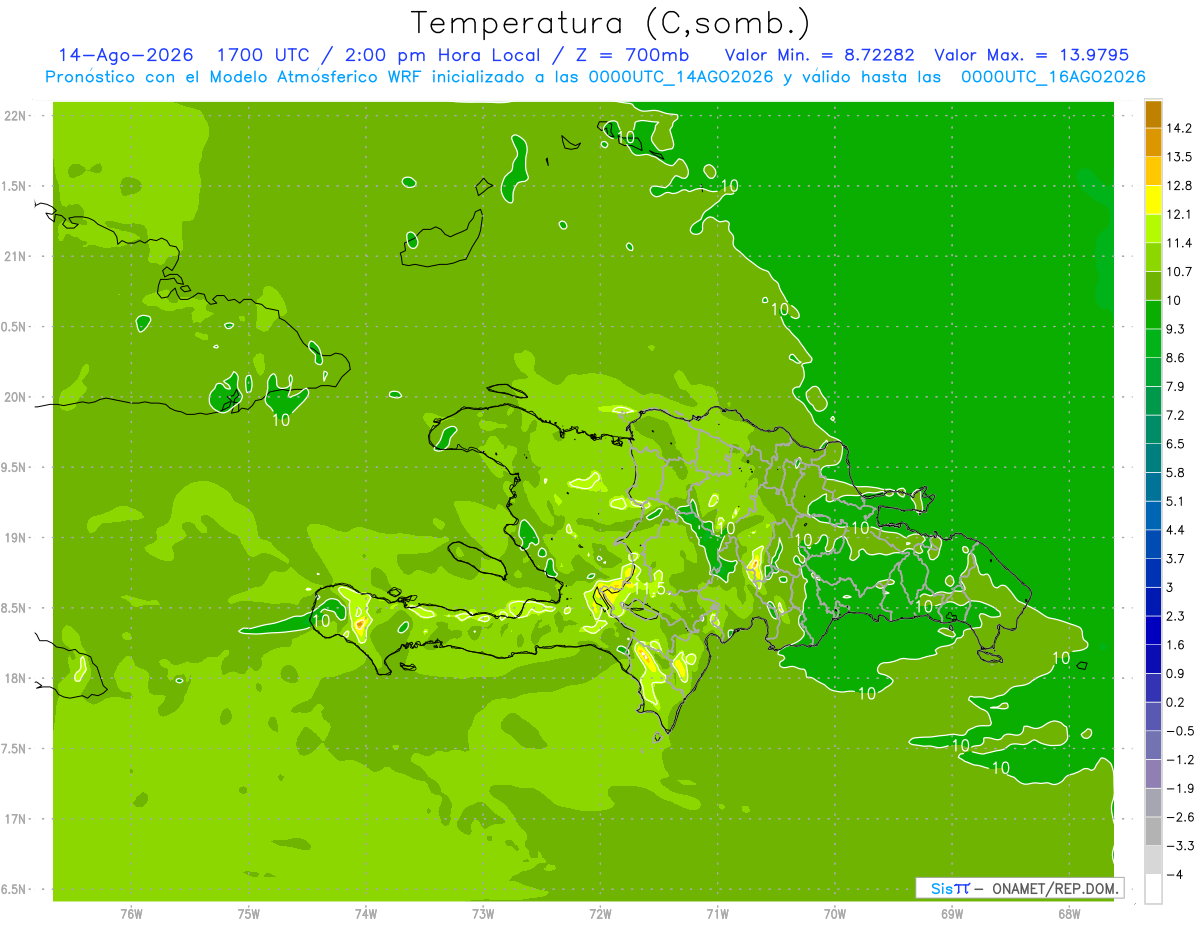Click '-2.6' on the color scale
The width and height of the screenshot is (1200, 927).
1179,817
